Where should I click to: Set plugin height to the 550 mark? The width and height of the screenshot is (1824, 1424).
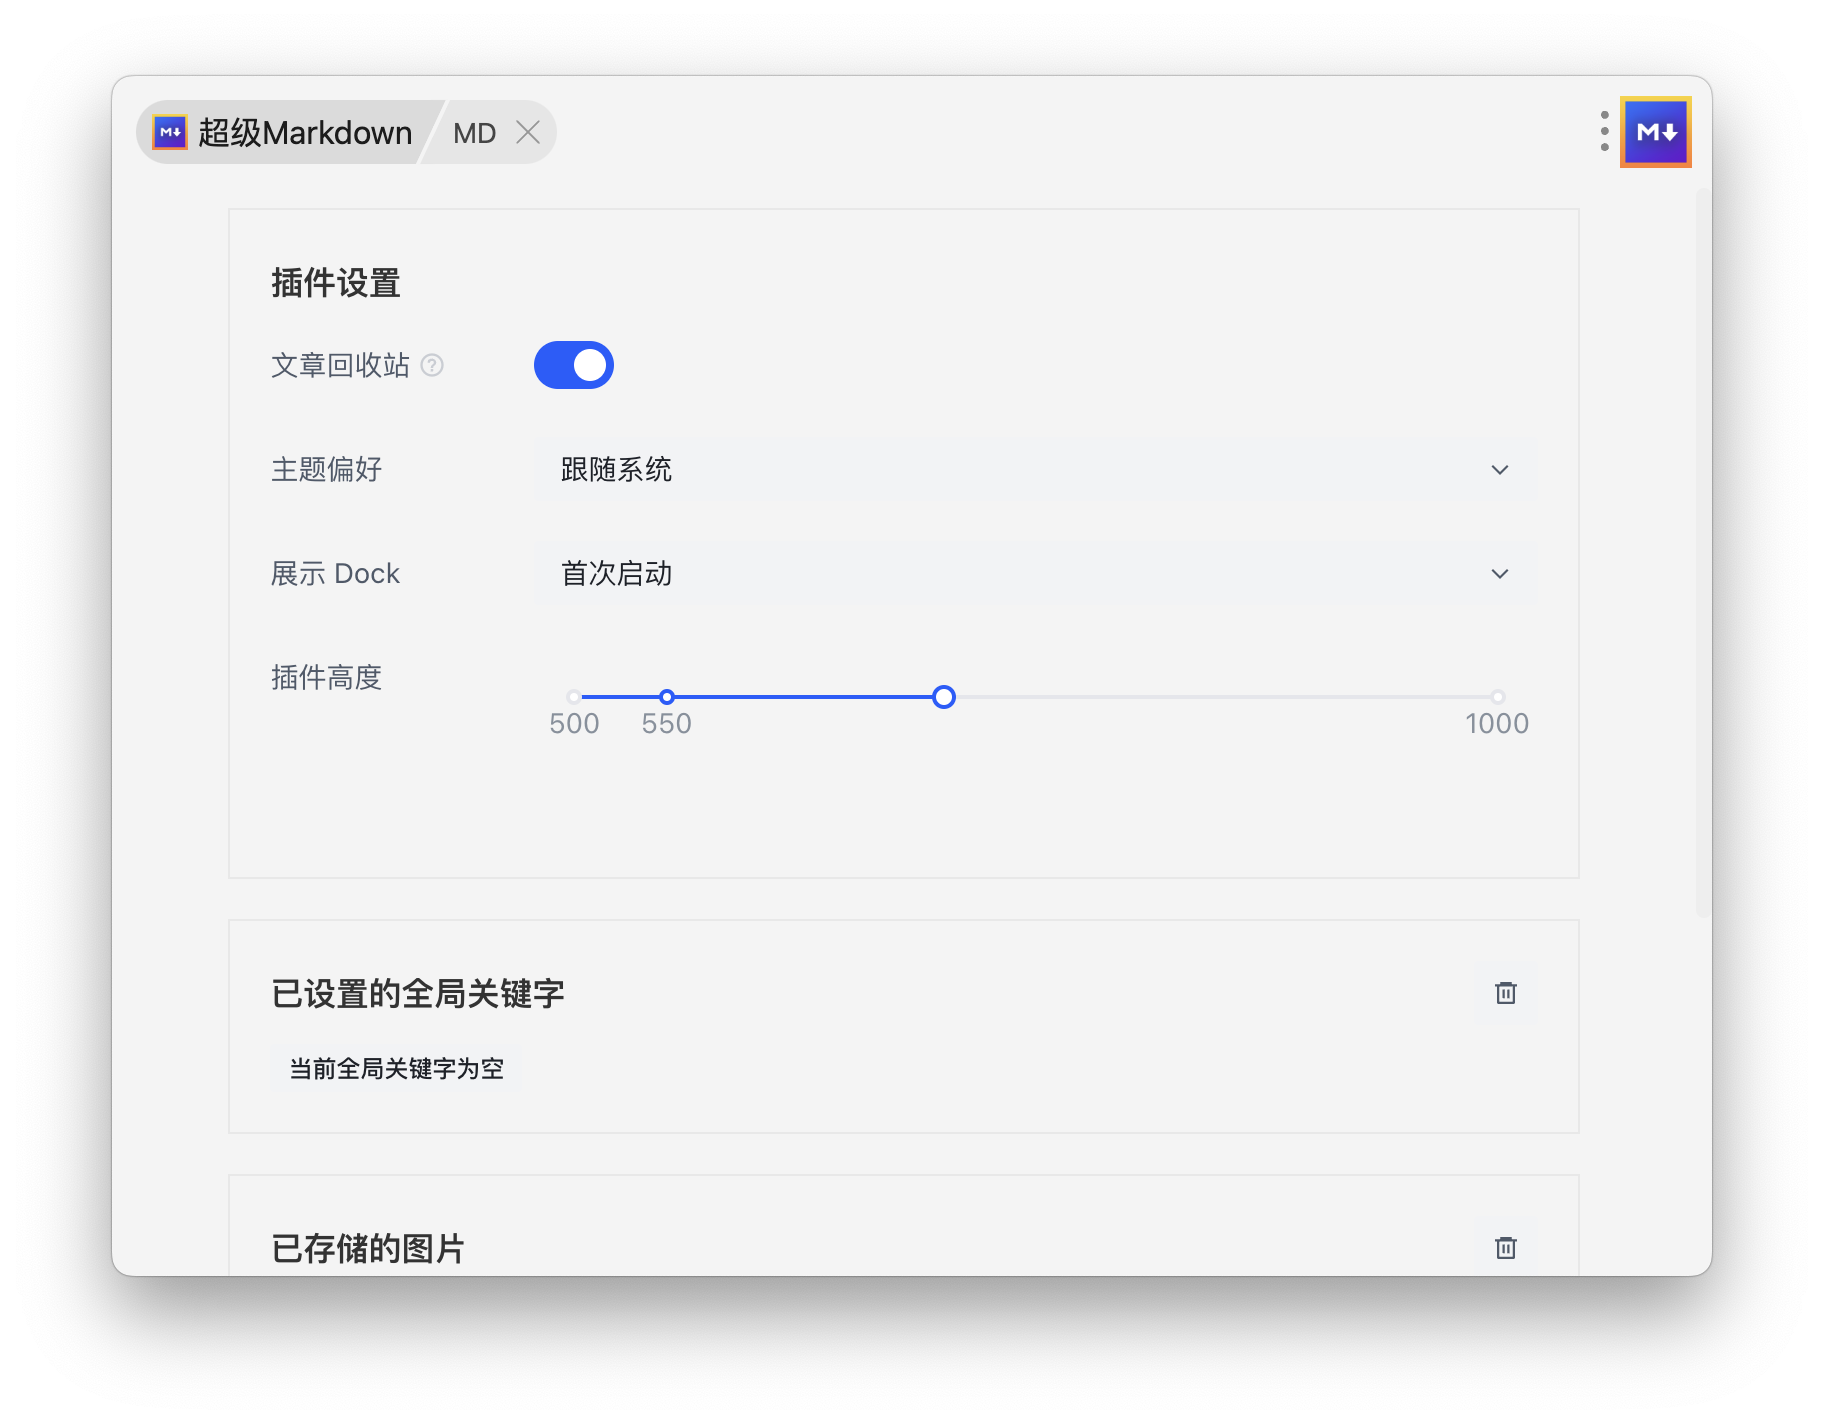click(666, 697)
